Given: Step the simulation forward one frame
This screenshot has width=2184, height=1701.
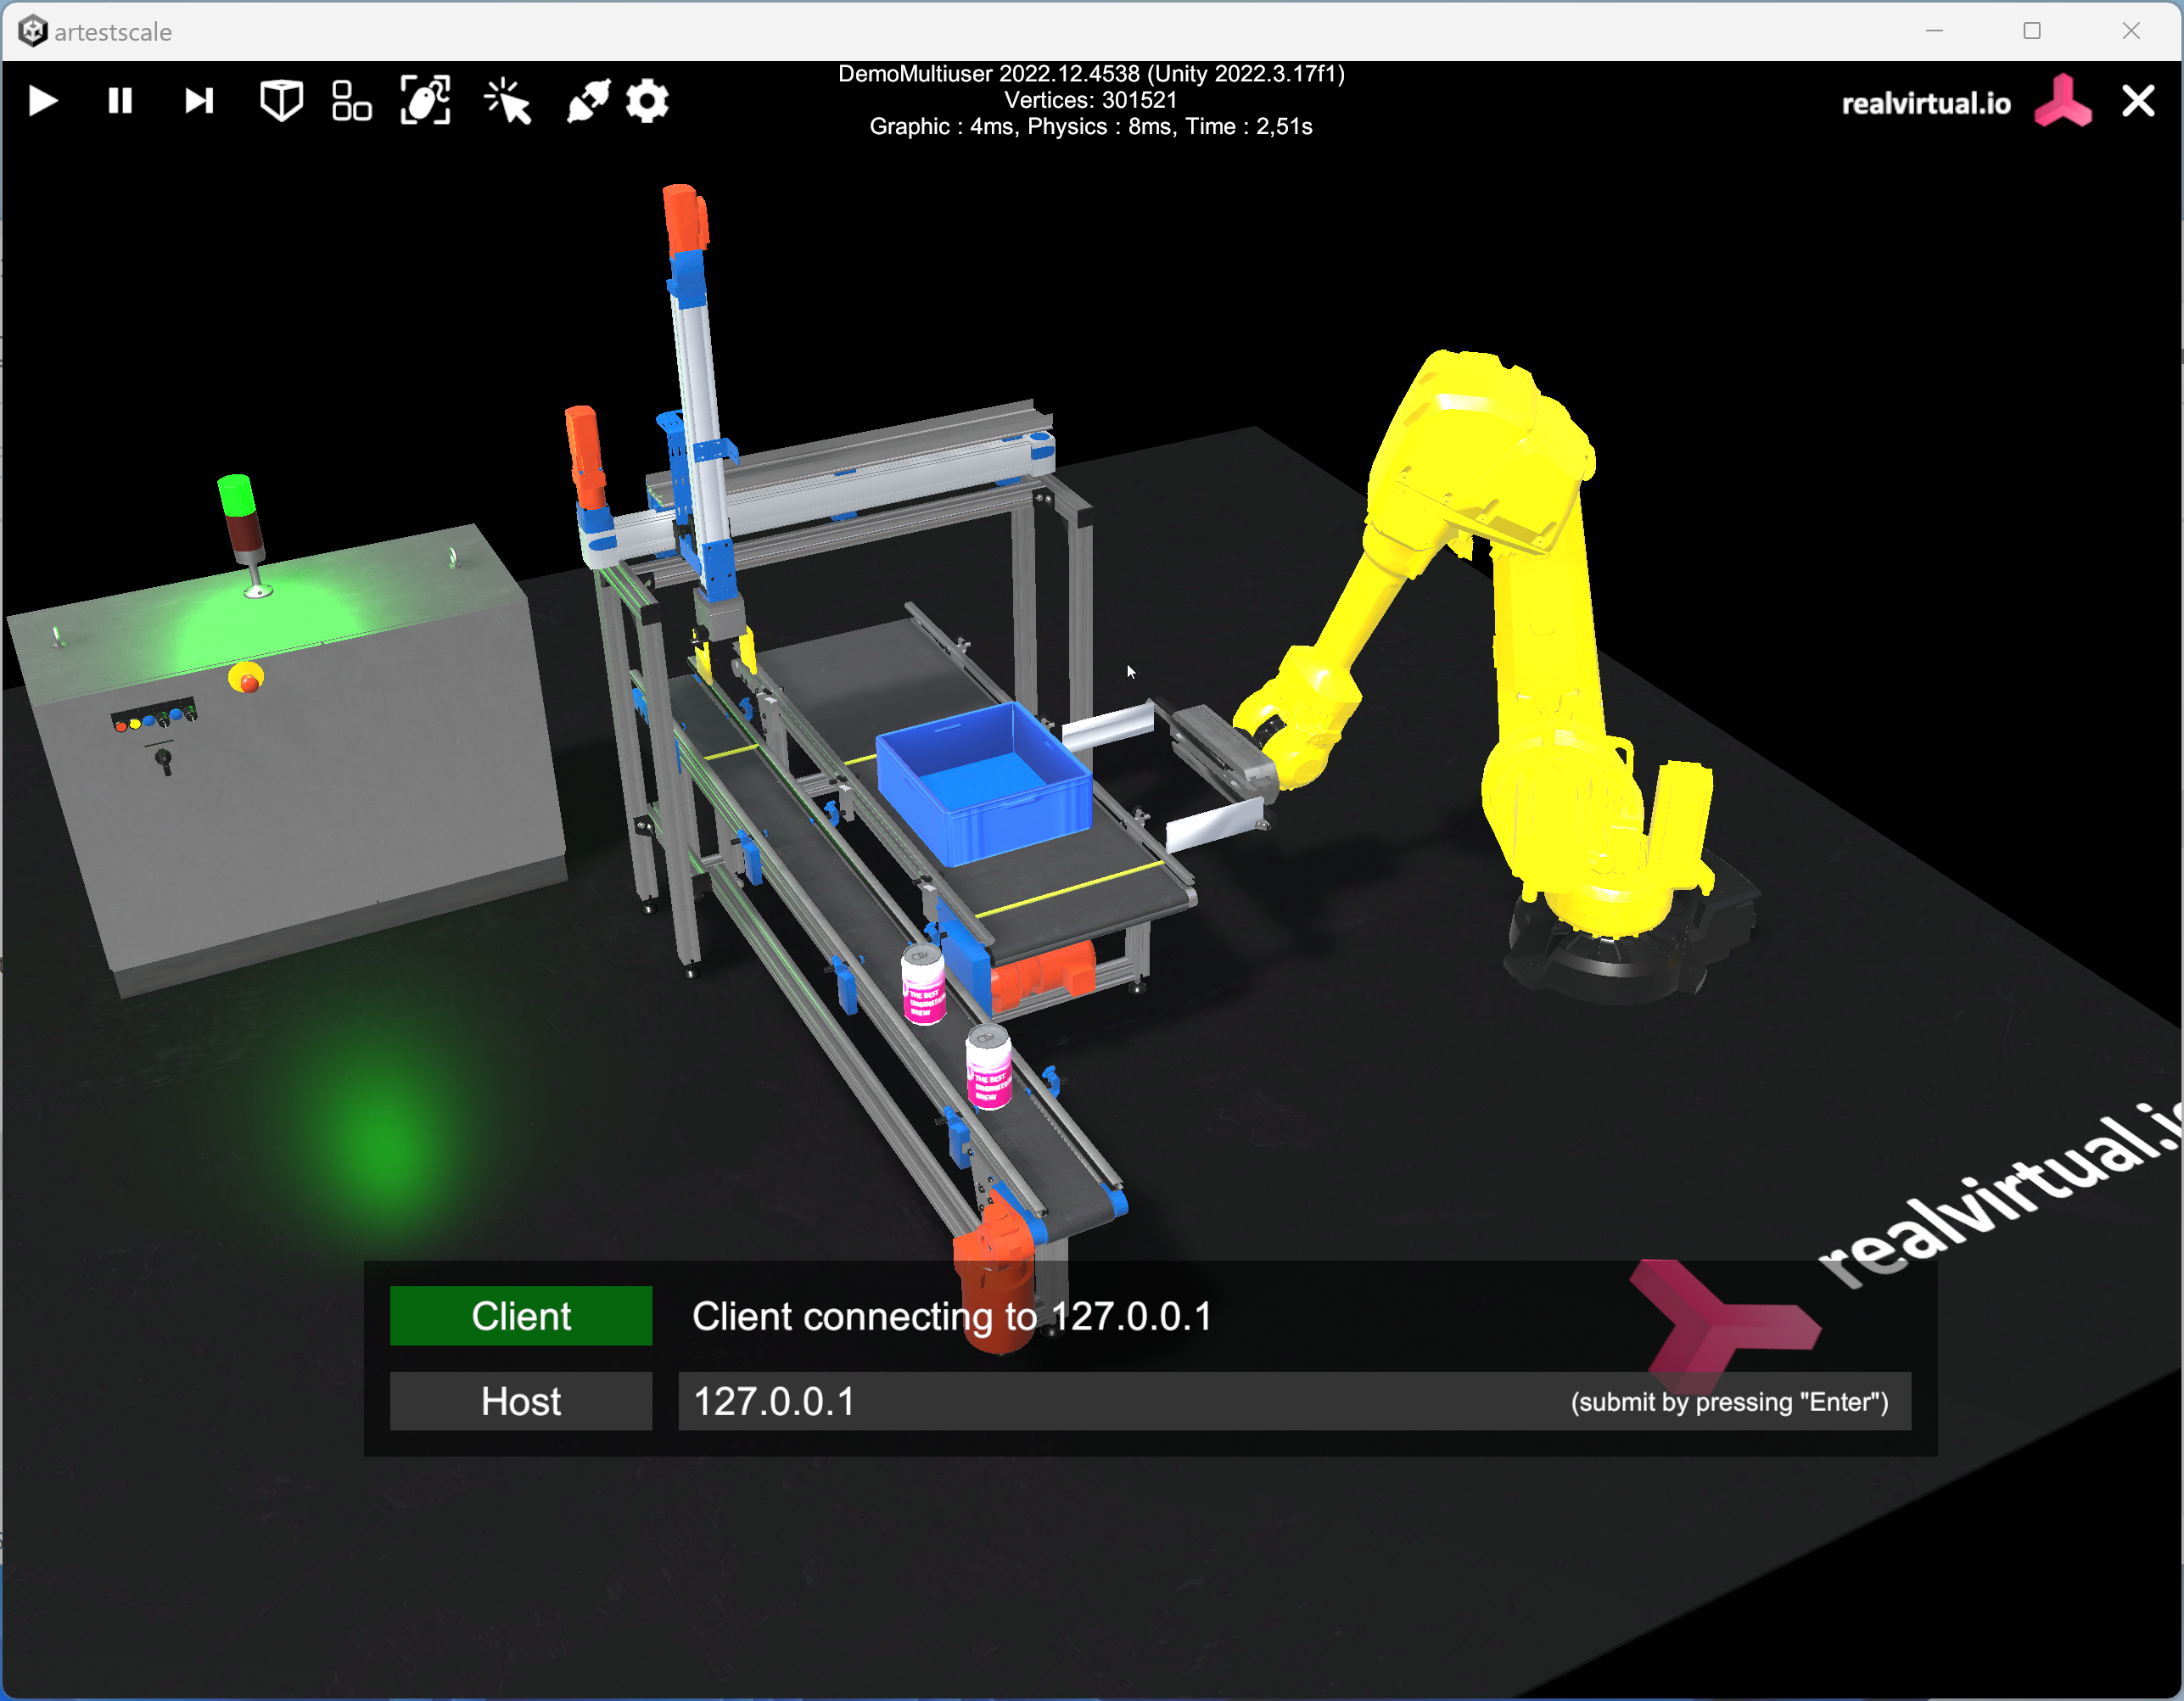Looking at the screenshot, I should (x=199, y=101).
